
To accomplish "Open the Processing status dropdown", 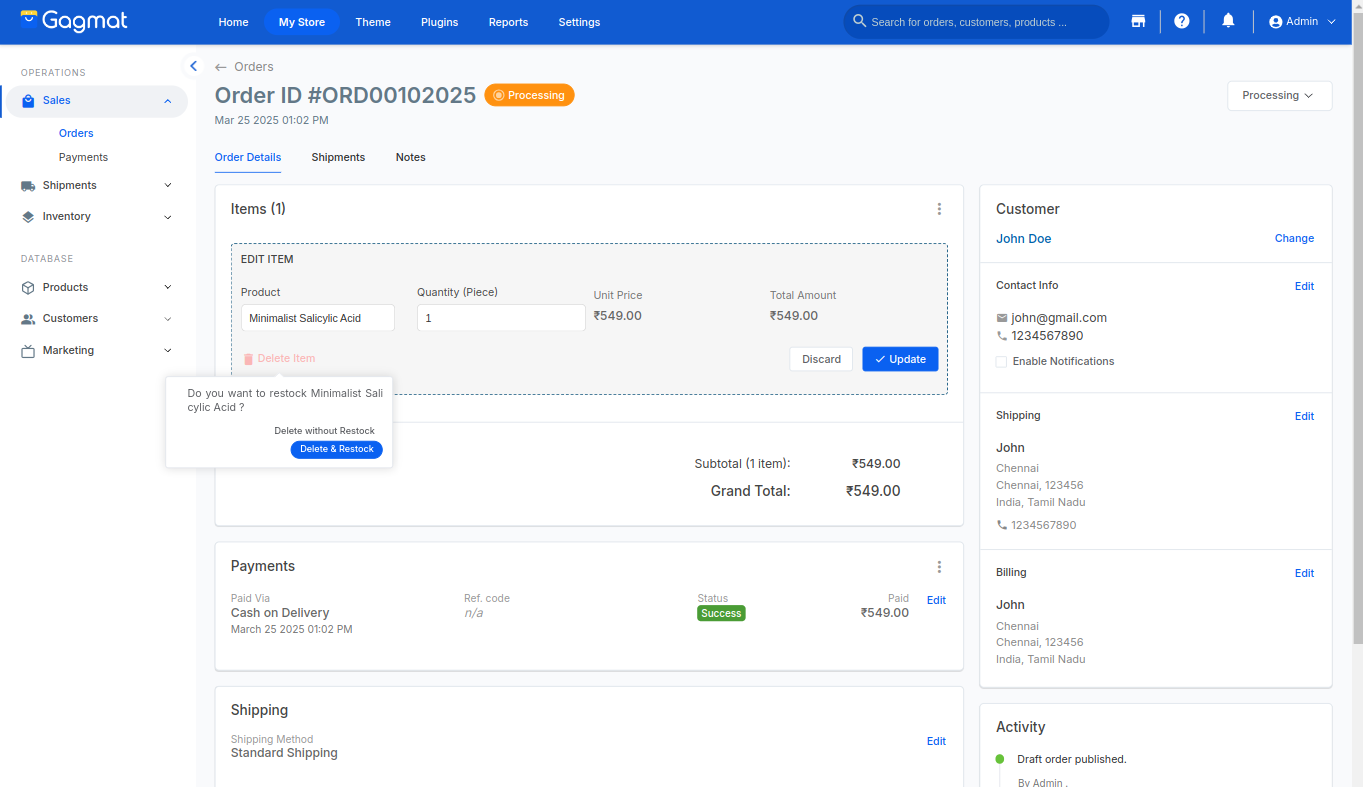I will click(1279, 96).
